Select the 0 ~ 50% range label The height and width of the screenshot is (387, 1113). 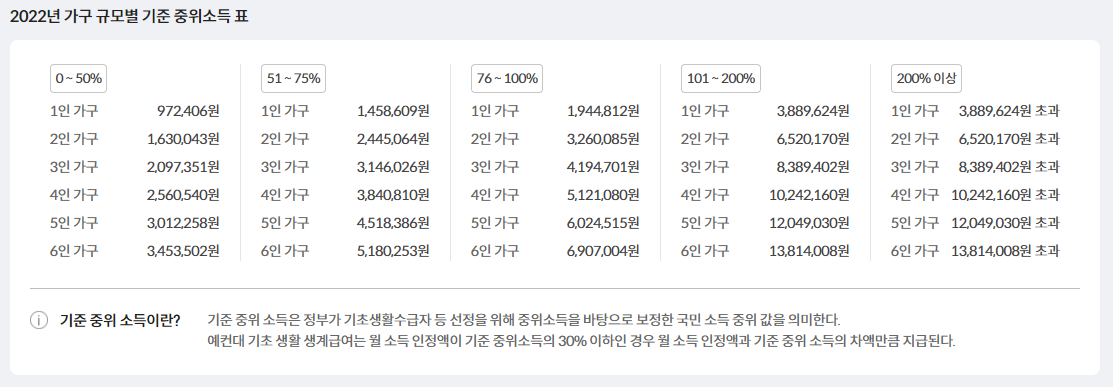click(x=78, y=79)
